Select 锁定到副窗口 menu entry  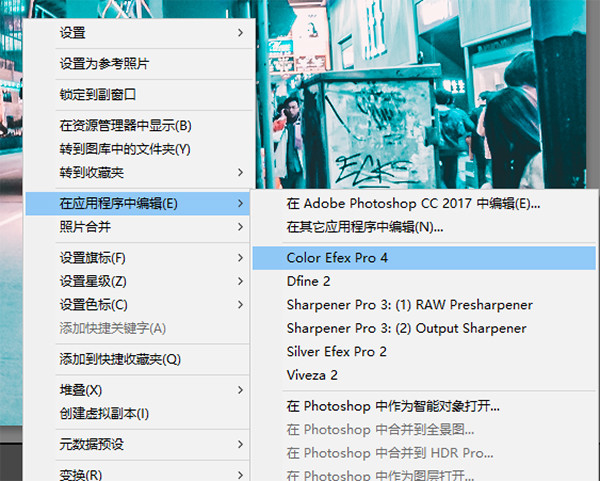(x=97, y=95)
